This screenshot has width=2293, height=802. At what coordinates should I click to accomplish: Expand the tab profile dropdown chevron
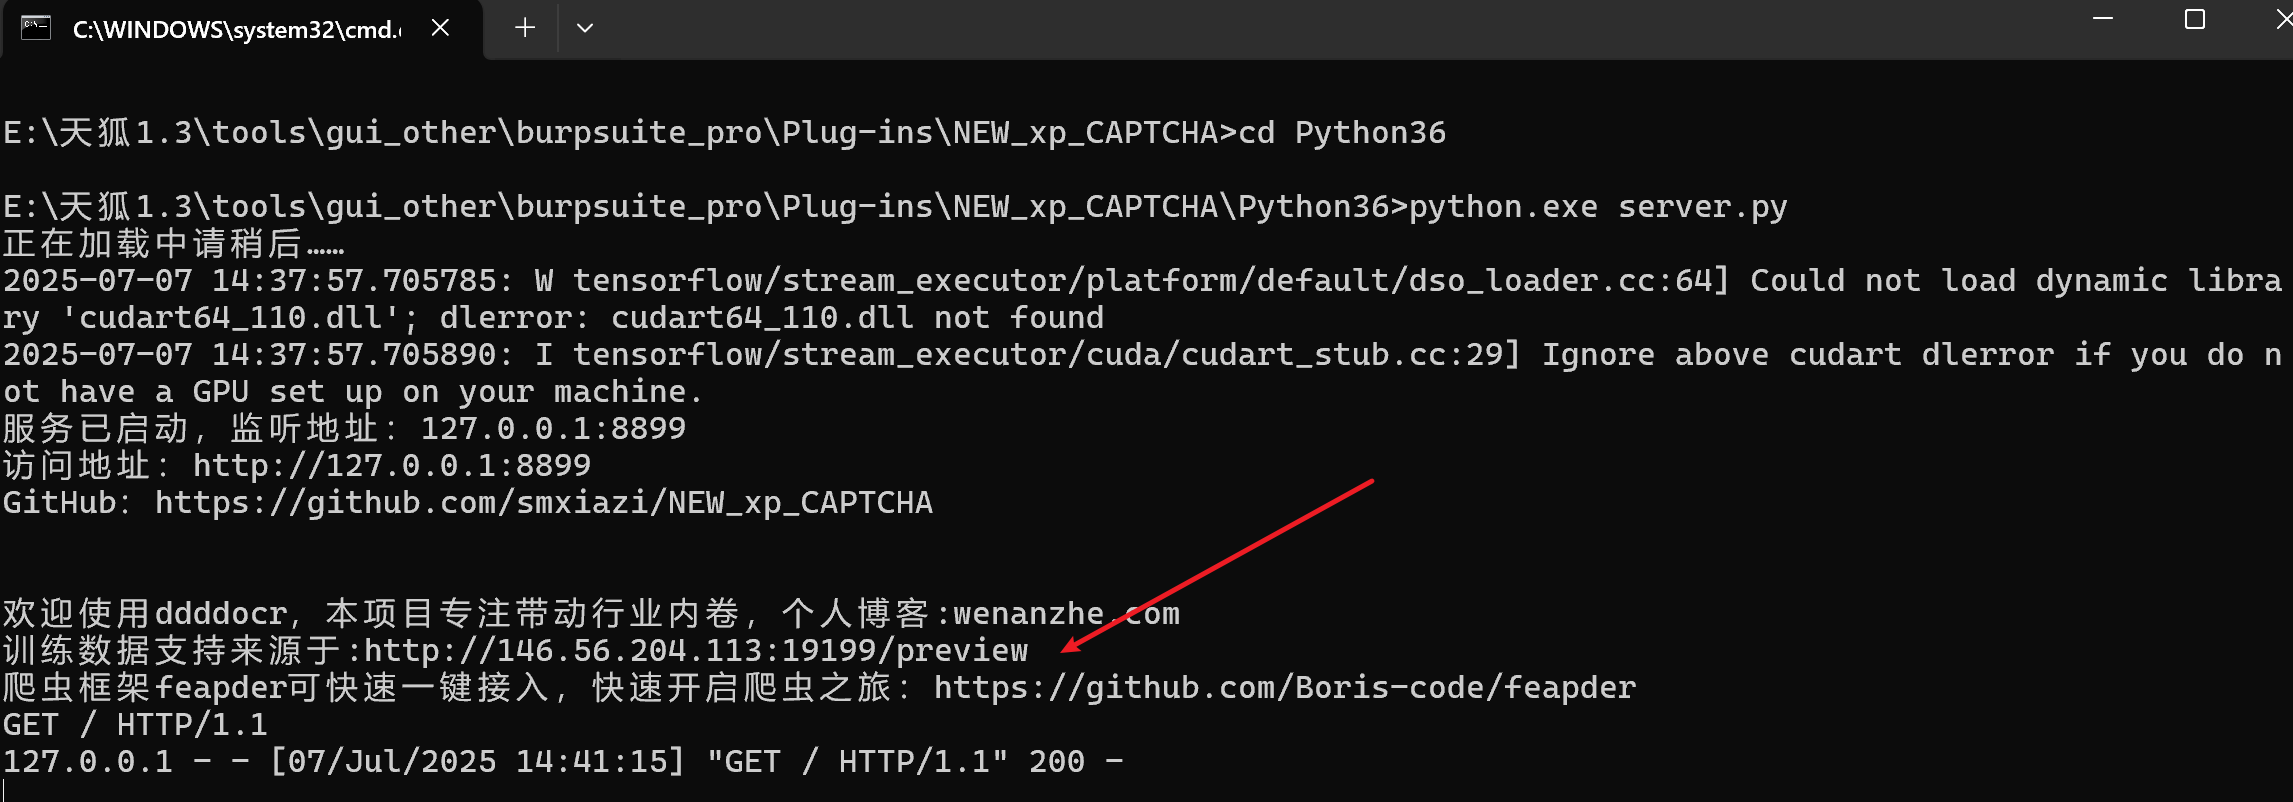[585, 28]
